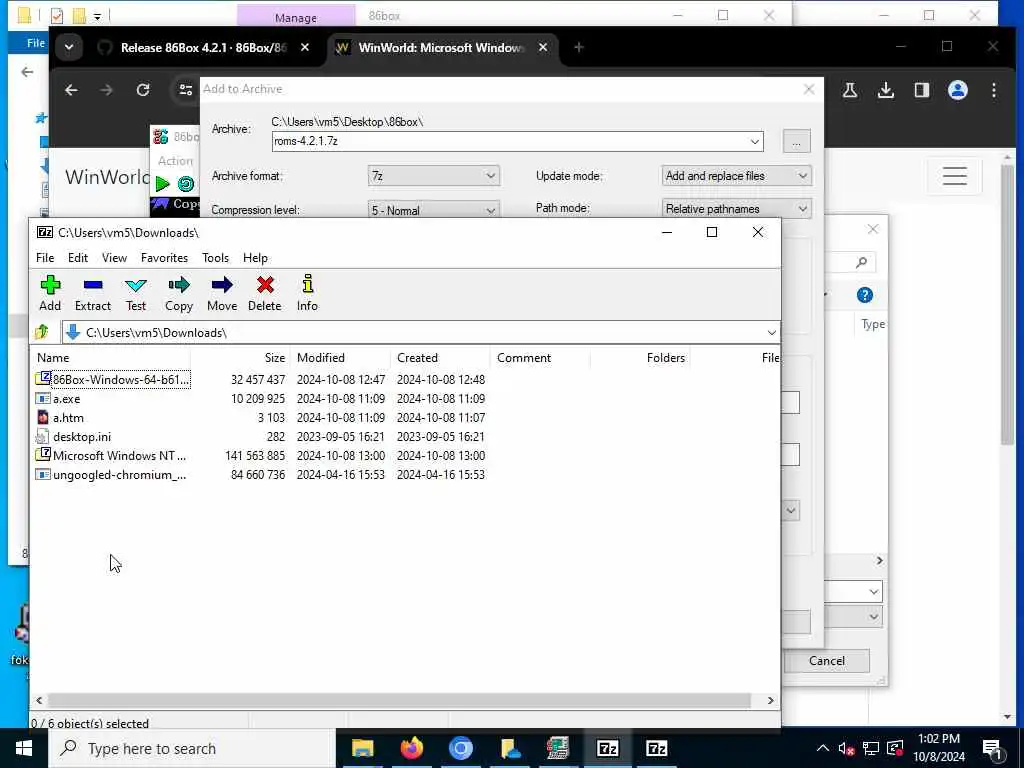Expand the 7-Zip address bar dropdown

[x=771, y=332]
